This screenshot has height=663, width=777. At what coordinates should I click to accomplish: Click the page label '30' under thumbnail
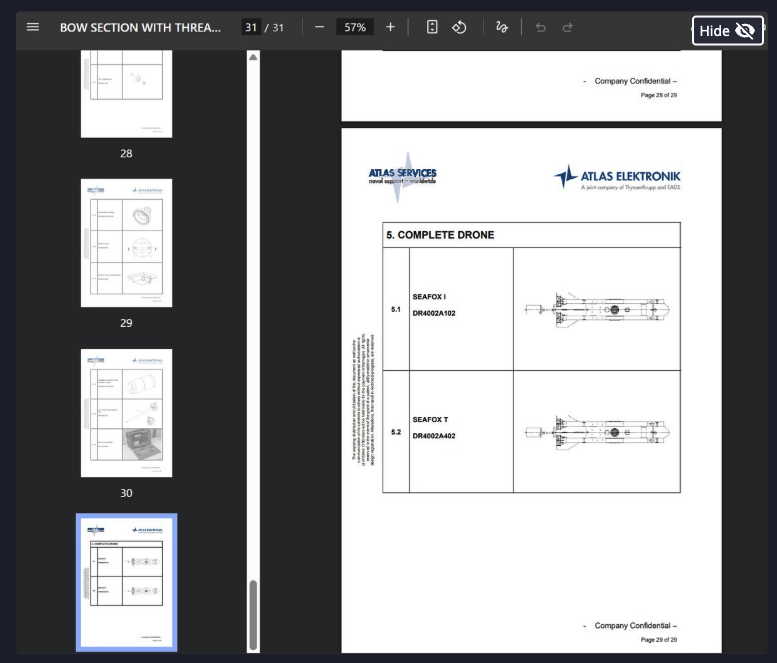coord(126,493)
